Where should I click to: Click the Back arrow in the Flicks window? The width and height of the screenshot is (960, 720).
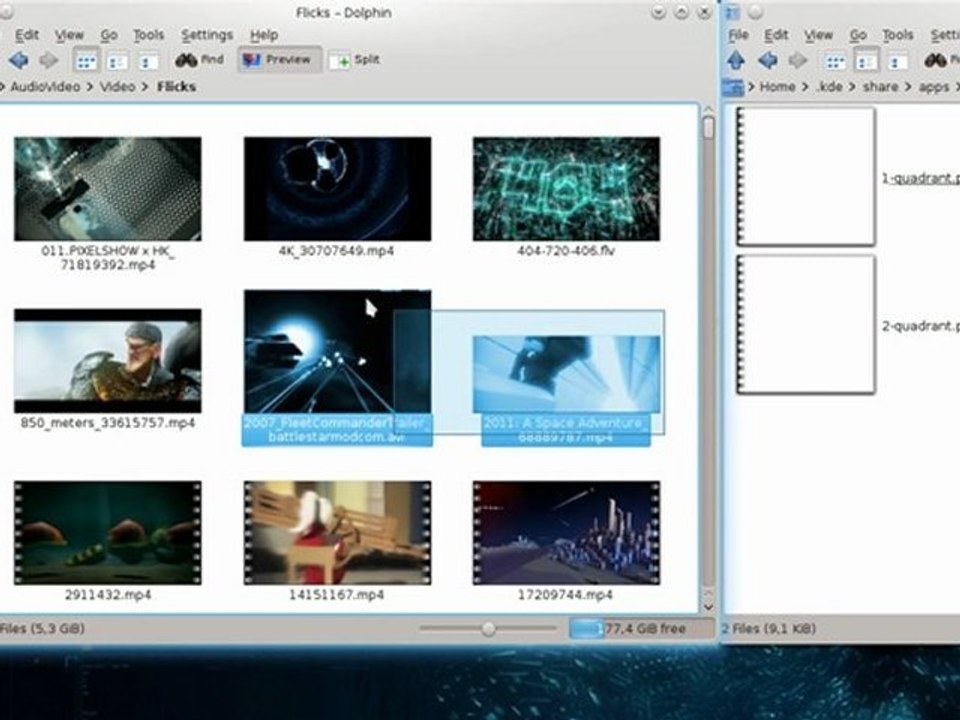click(x=18, y=61)
